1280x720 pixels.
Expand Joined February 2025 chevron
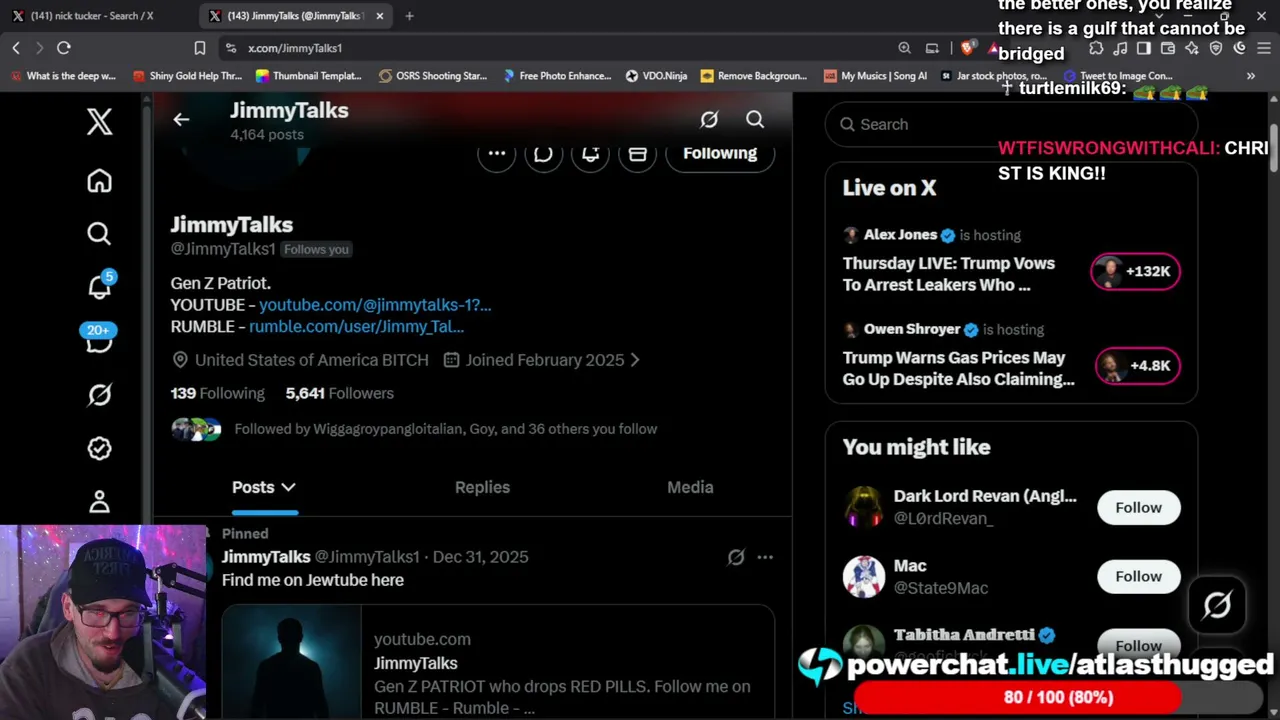point(635,360)
